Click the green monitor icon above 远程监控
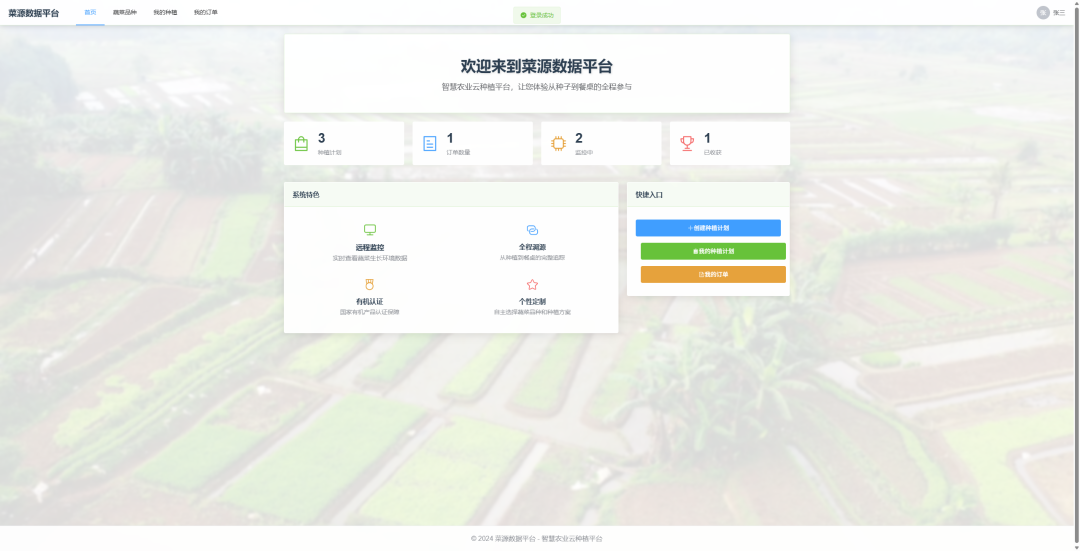Viewport: 1080px width, 551px height. click(370, 230)
